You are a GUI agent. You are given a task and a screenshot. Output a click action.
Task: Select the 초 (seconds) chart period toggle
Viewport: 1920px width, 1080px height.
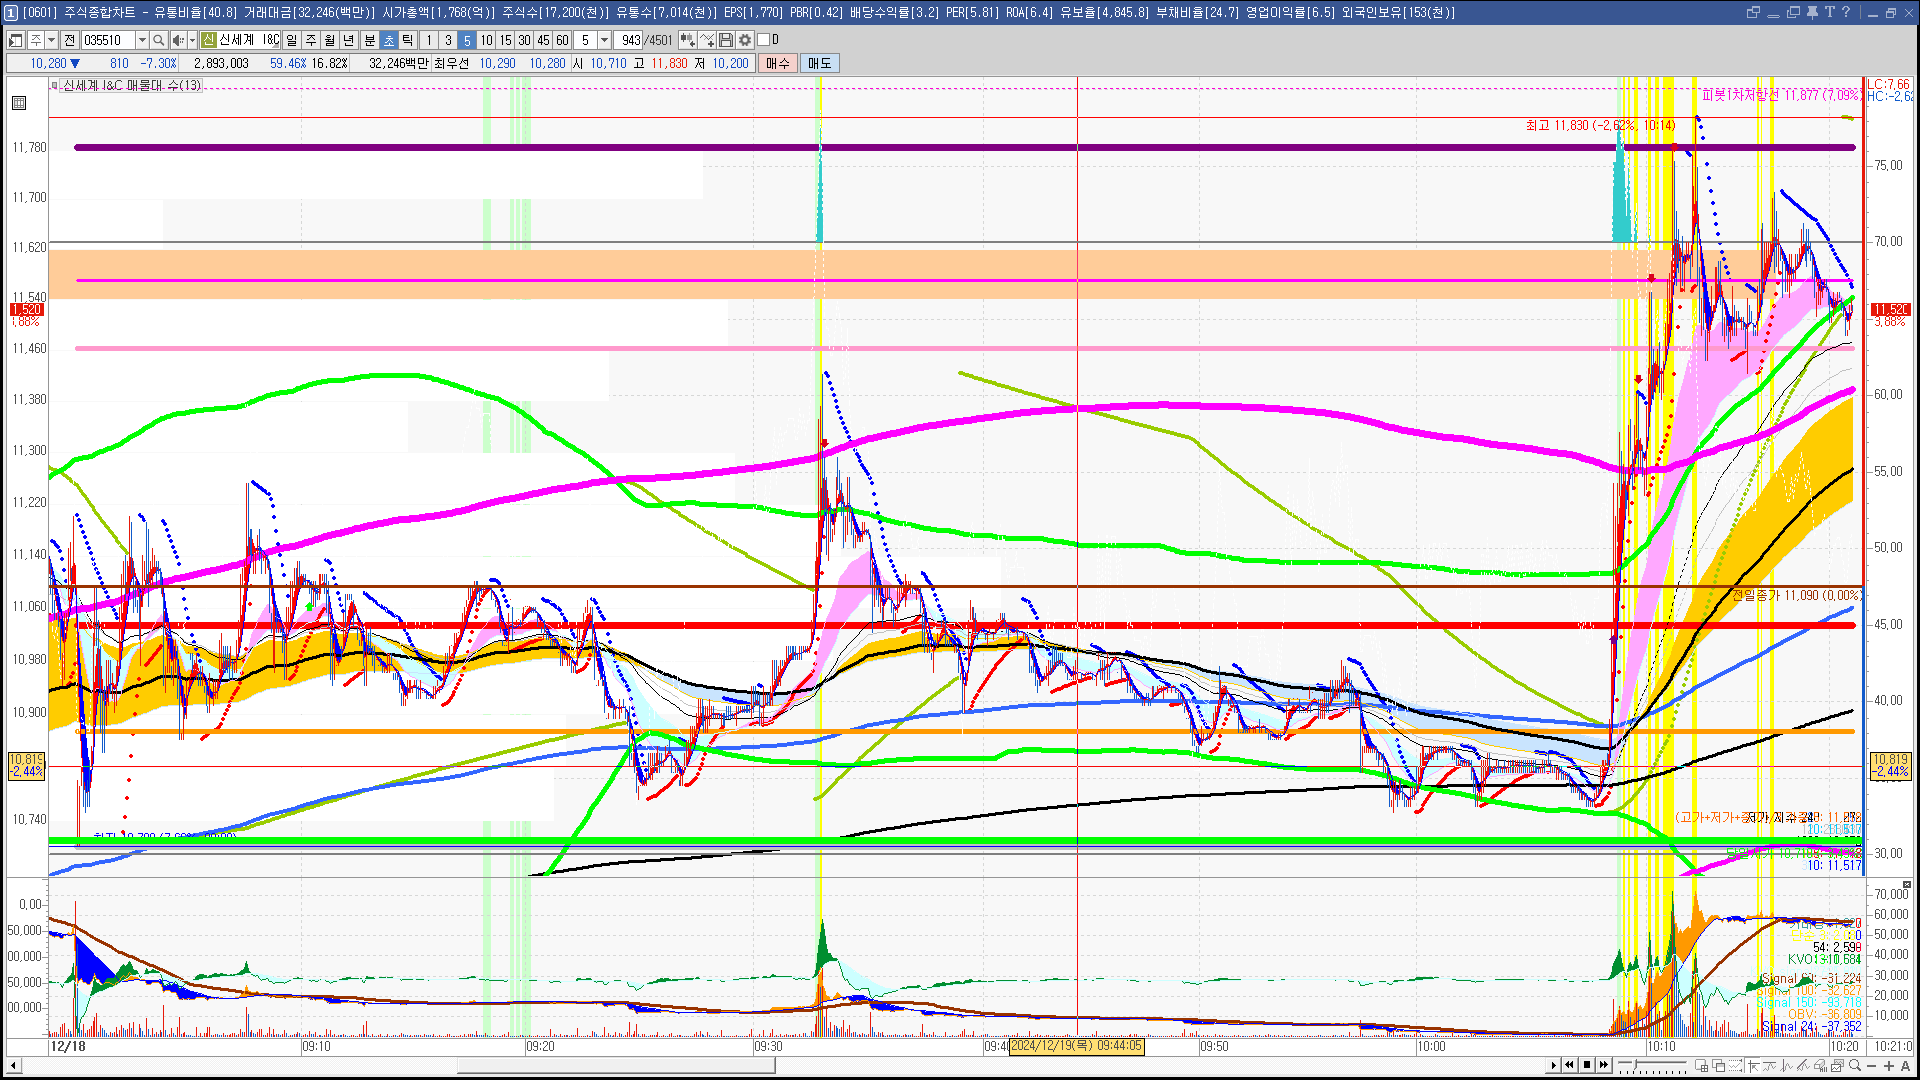click(x=389, y=40)
